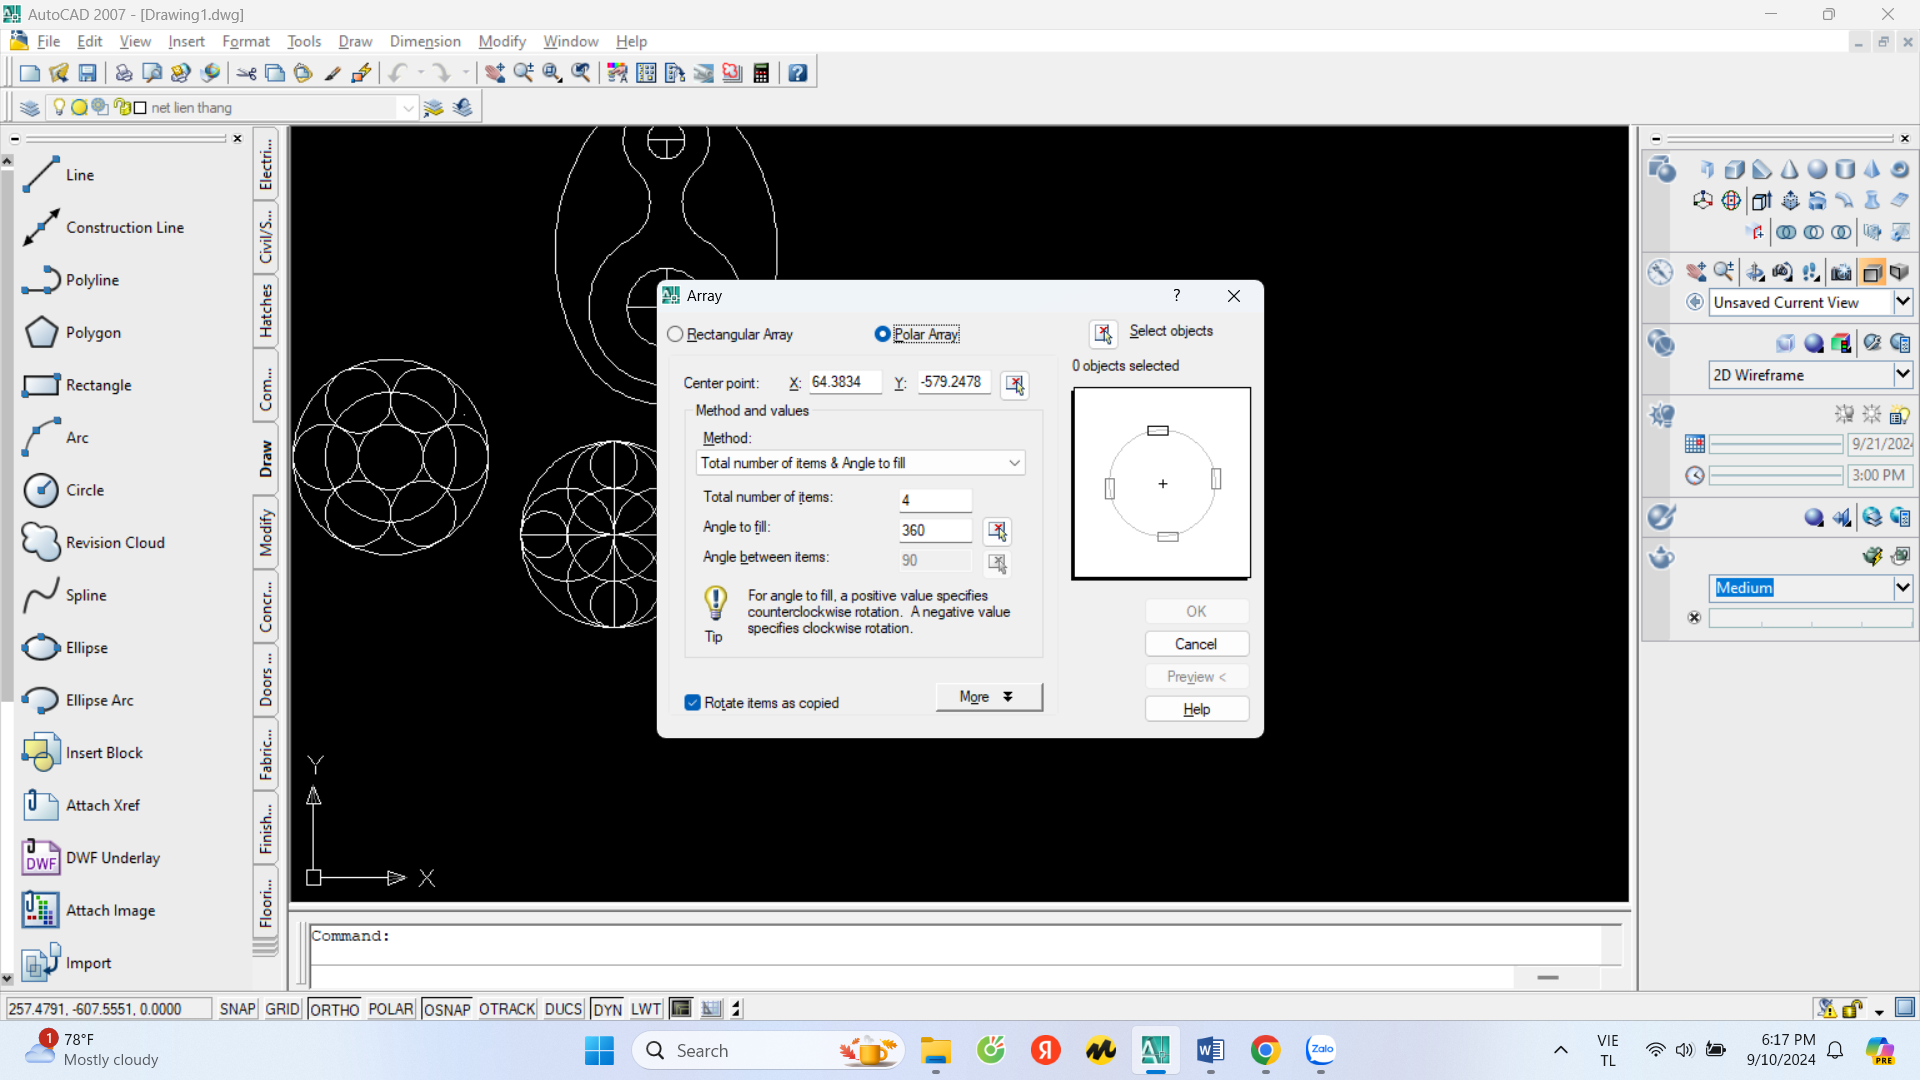This screenshot has height=1080, width=1920.
Task: Select the Ellipse tool
Action: tap(65, 647)
